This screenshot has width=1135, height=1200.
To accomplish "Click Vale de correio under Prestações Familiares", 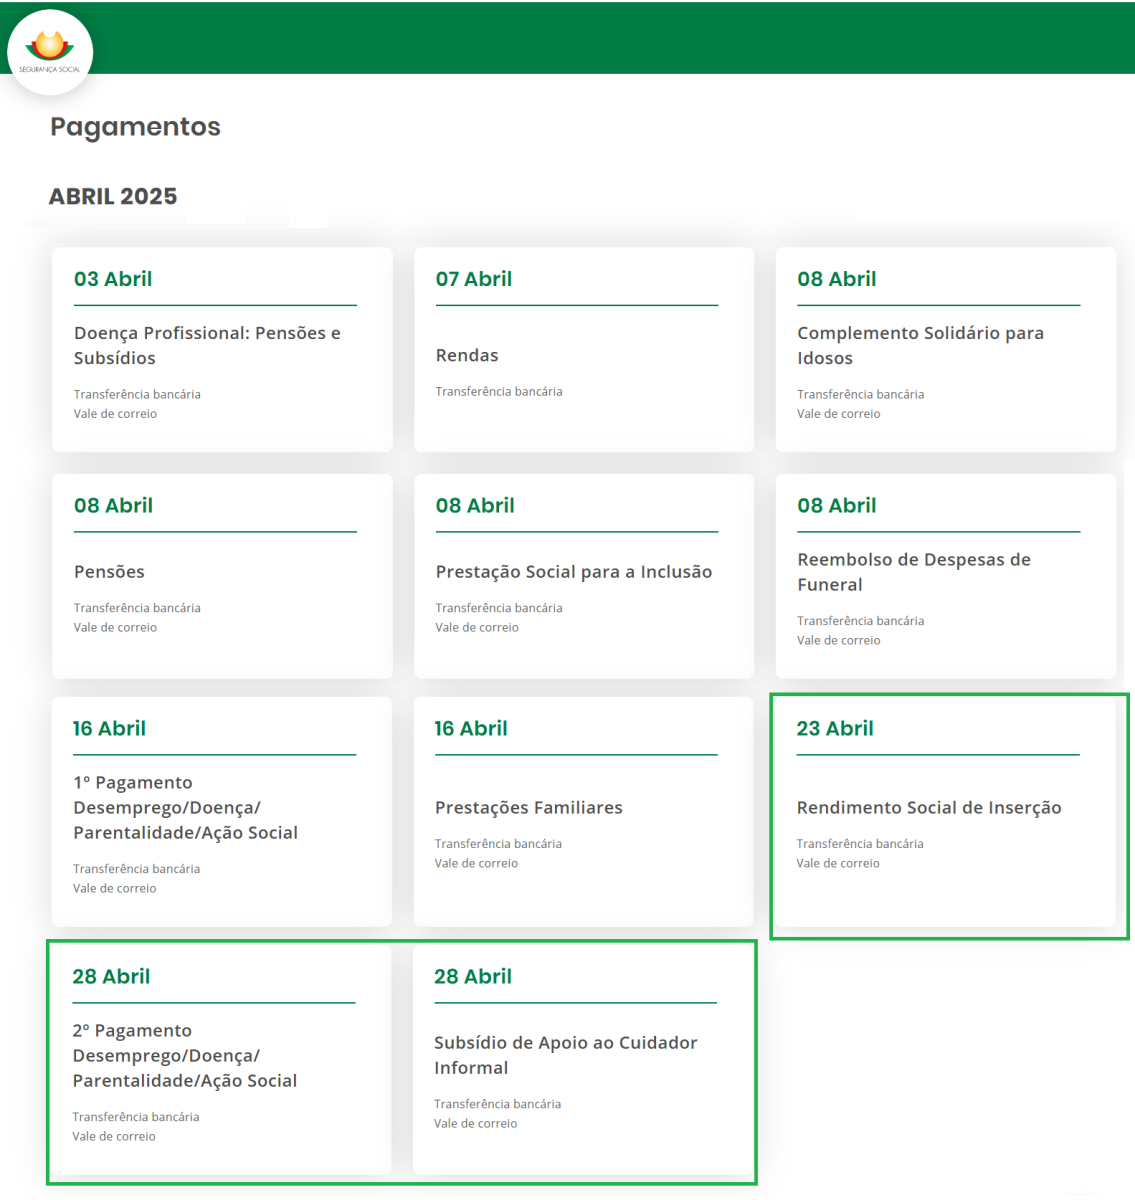I will pos(476,864).
